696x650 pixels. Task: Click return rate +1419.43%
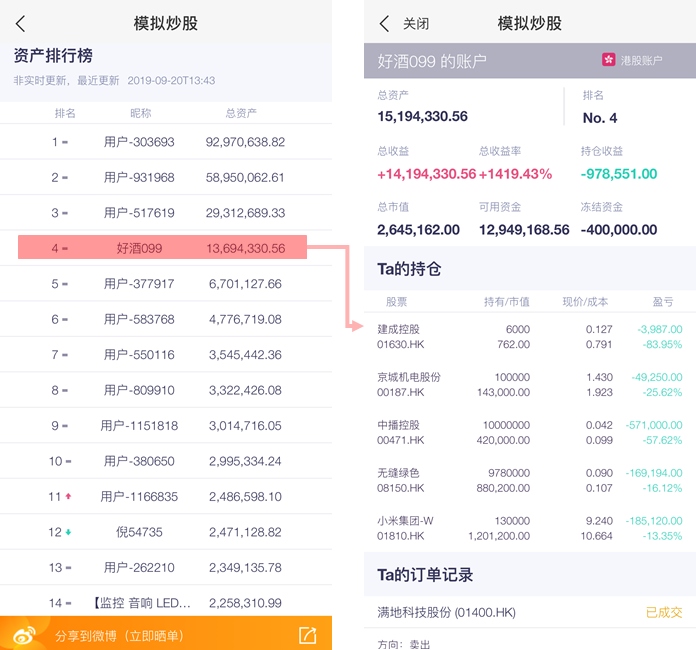point(515,174)
